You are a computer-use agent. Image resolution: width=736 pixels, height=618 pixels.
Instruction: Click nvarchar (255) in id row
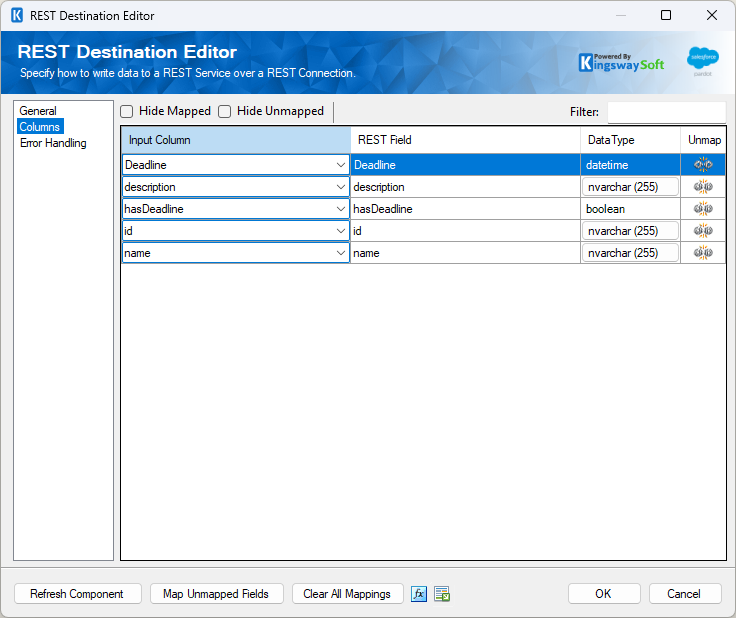click(x=630, y=231)
